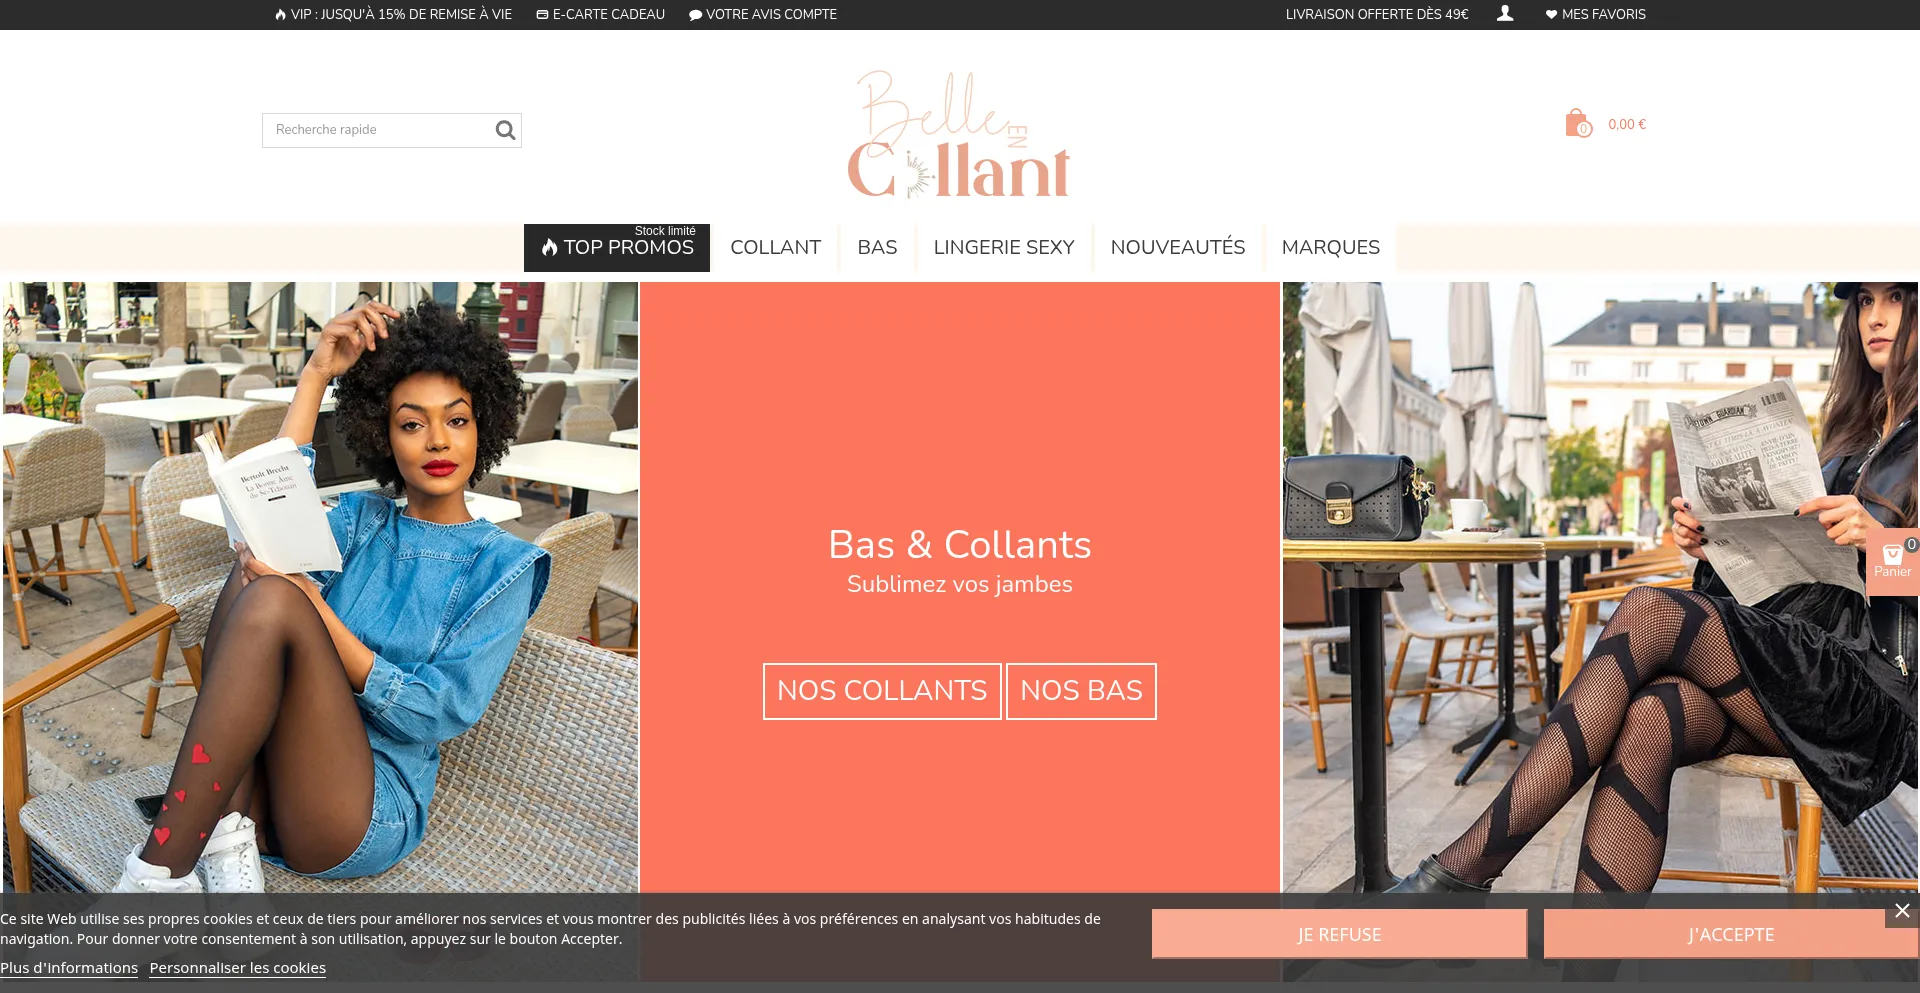
Task: Click the NOS BAS button
Action: (x=1081, y=691)
